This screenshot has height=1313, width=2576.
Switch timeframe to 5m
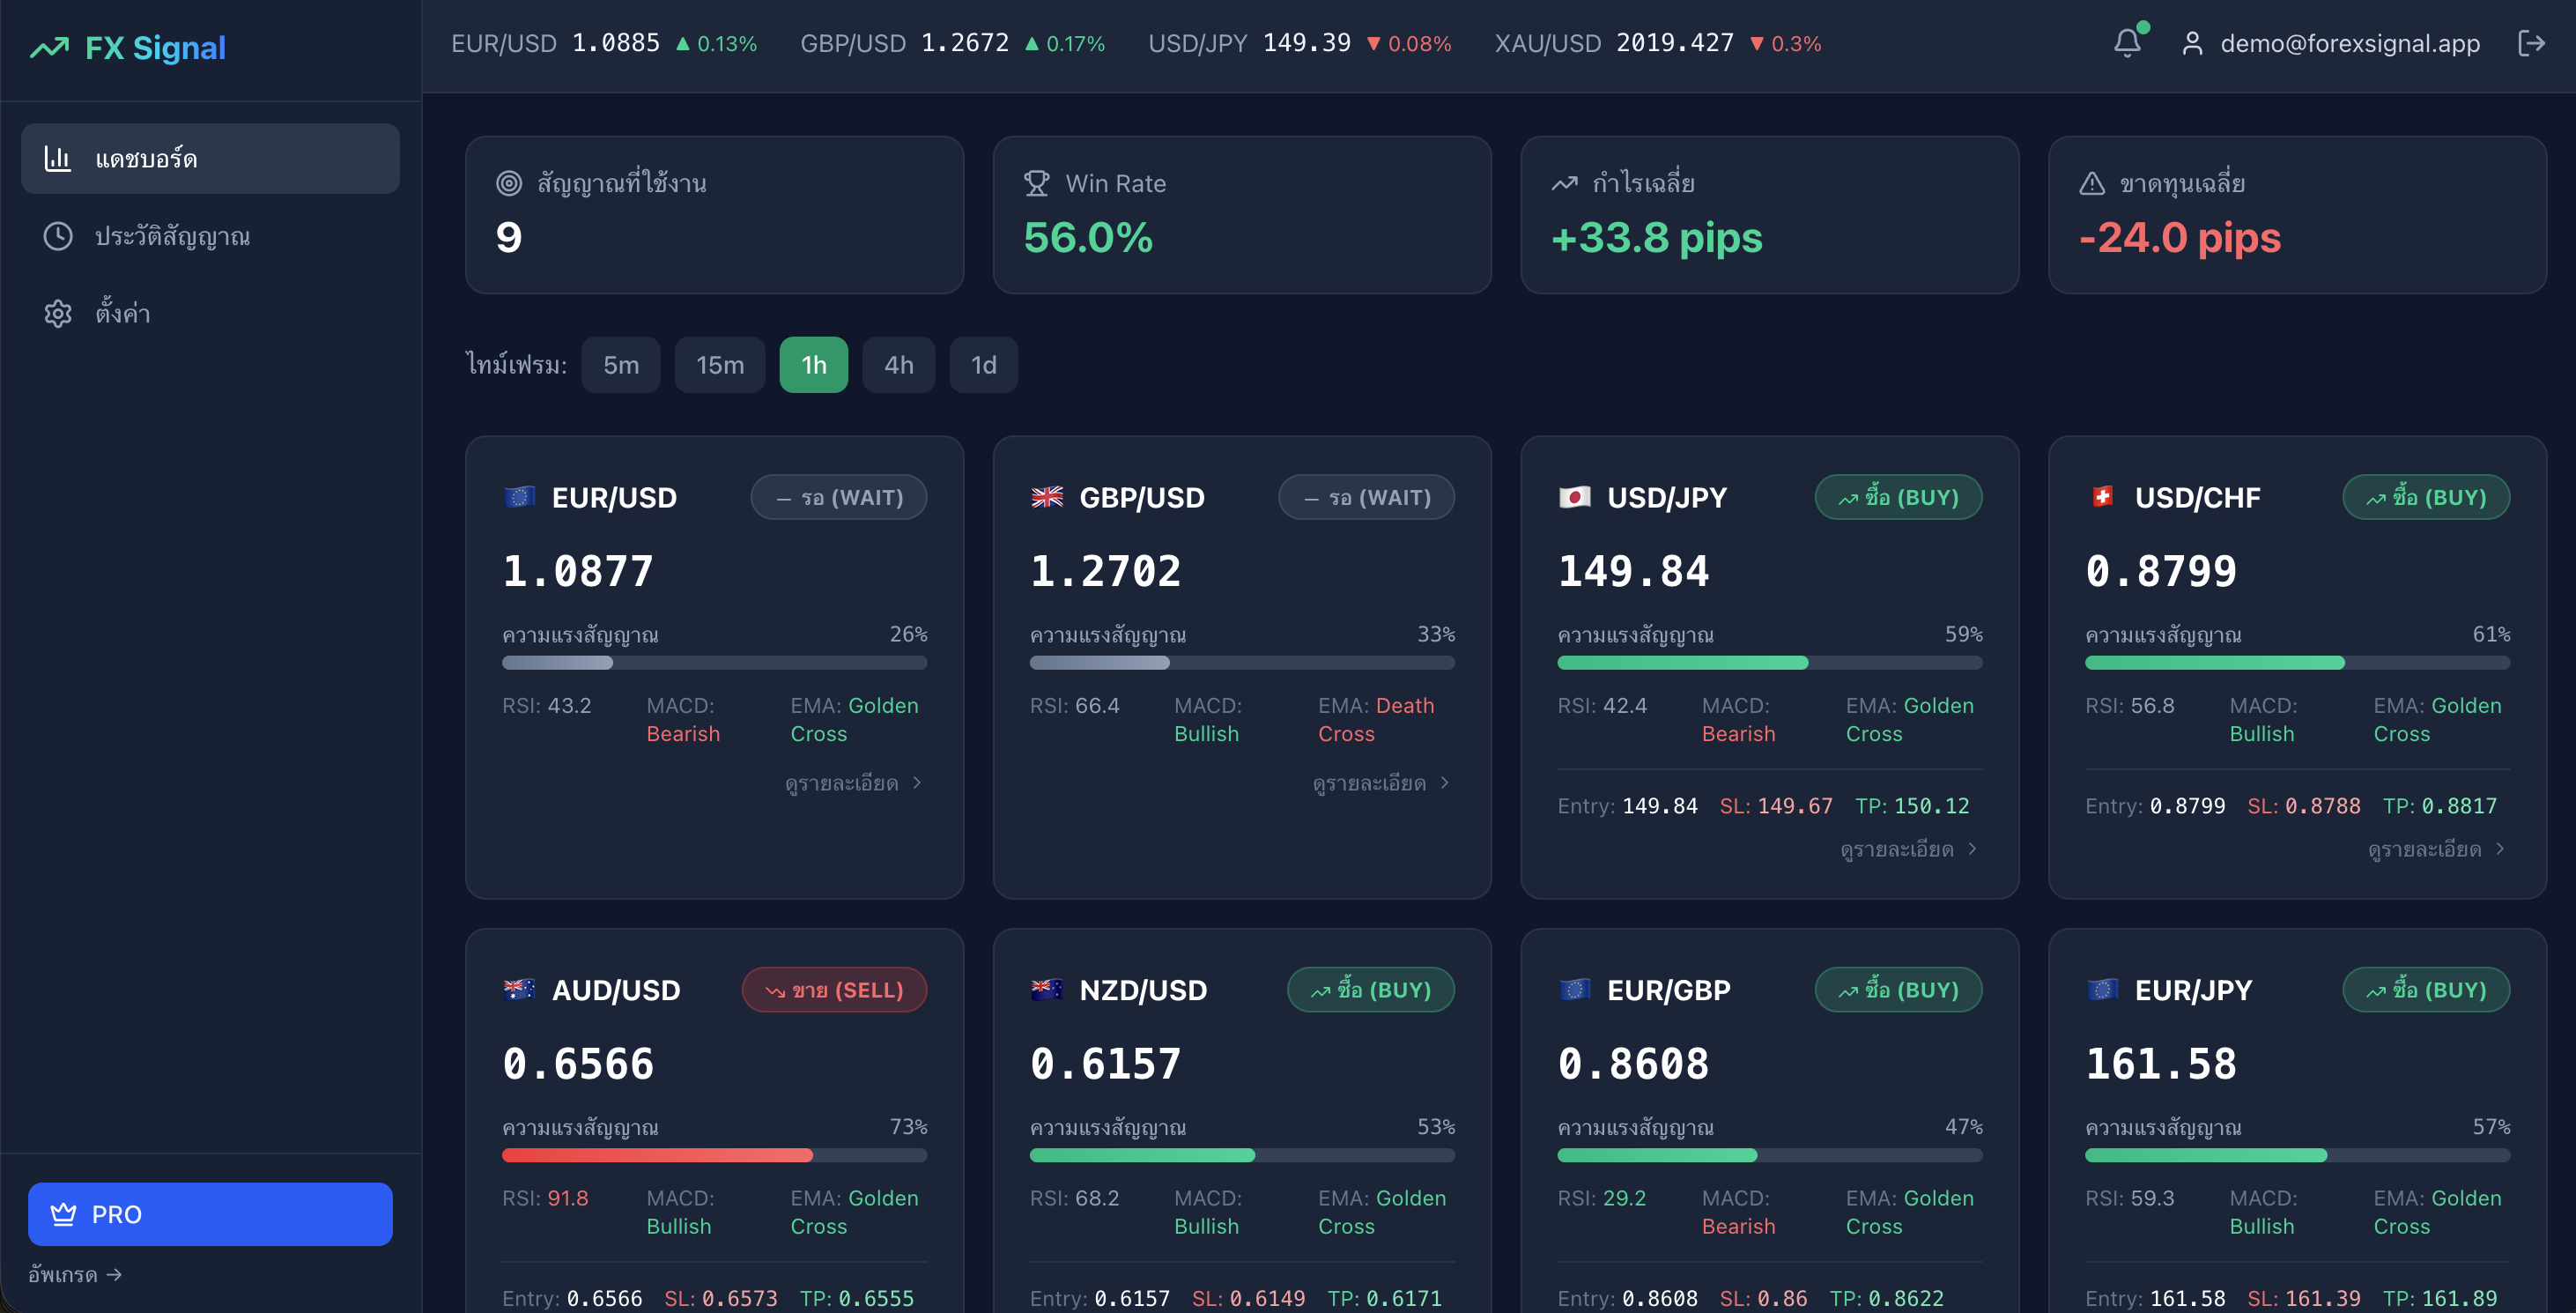[x=620, y=364]
